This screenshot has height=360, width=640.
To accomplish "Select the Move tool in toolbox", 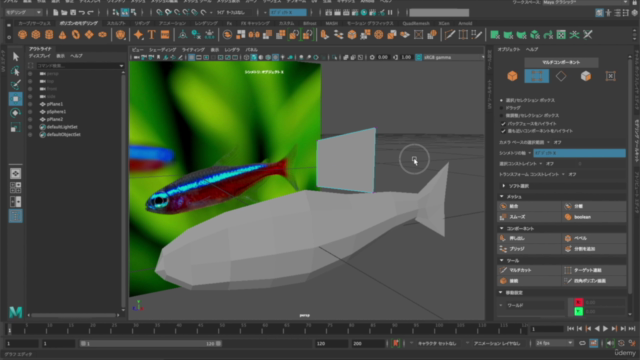I will pos(16,99).
